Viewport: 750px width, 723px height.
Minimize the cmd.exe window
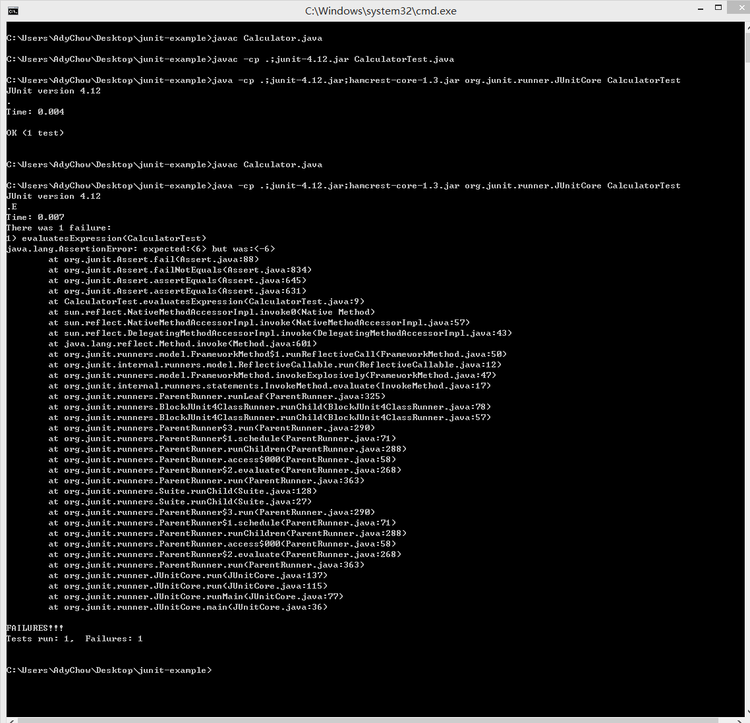pyautogui.click(x=701, y=9)
